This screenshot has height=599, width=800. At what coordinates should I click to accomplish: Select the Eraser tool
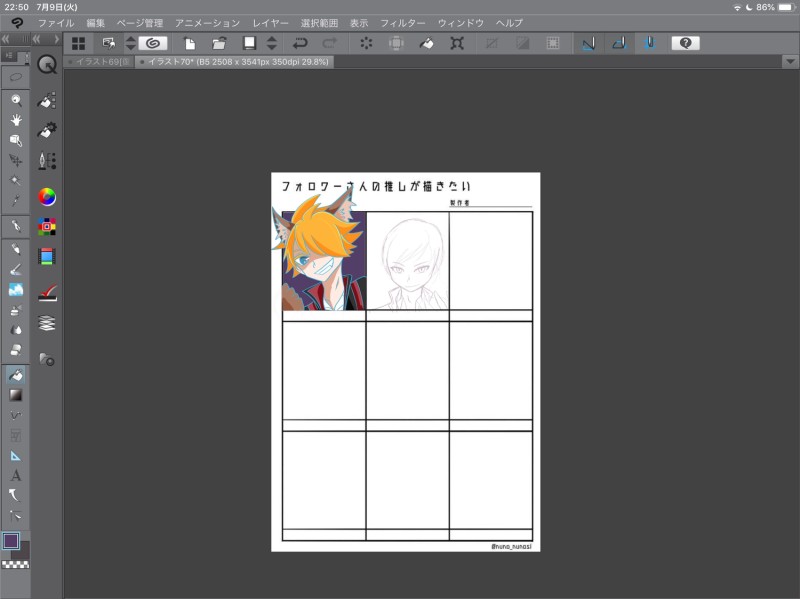pos(16,350)
